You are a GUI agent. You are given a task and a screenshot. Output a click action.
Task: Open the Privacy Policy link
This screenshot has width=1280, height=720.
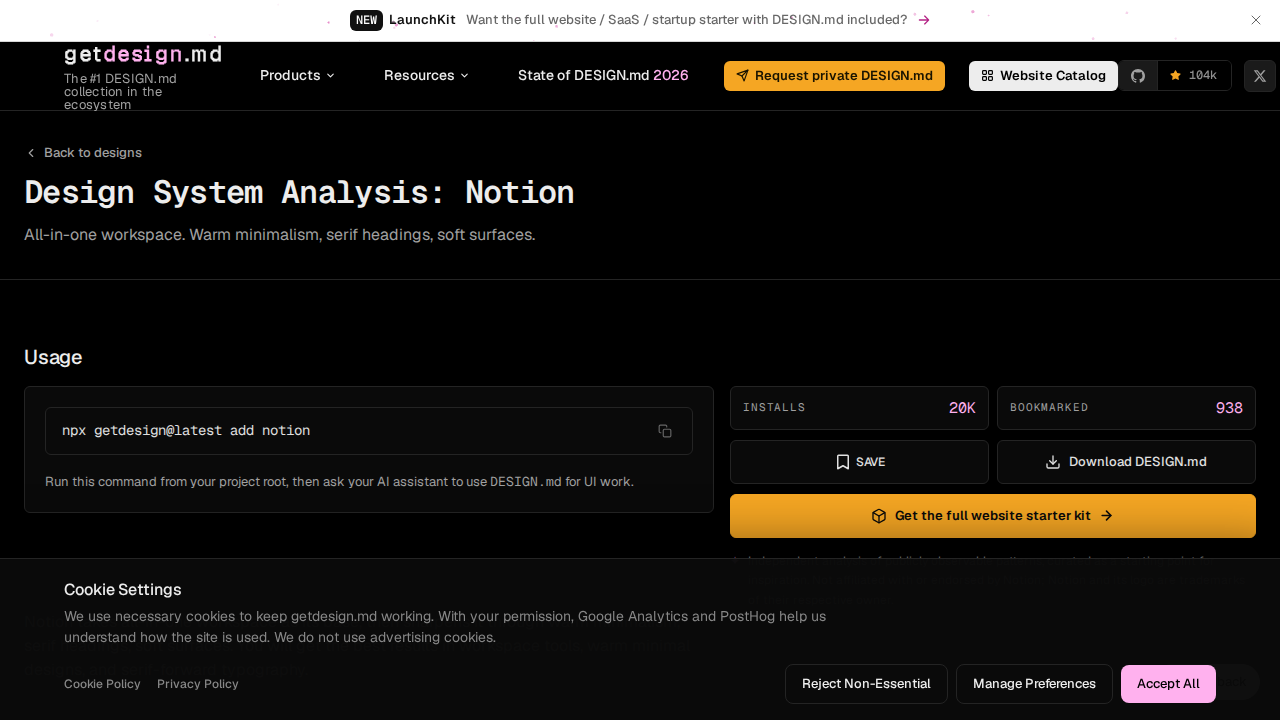point(198,684)
